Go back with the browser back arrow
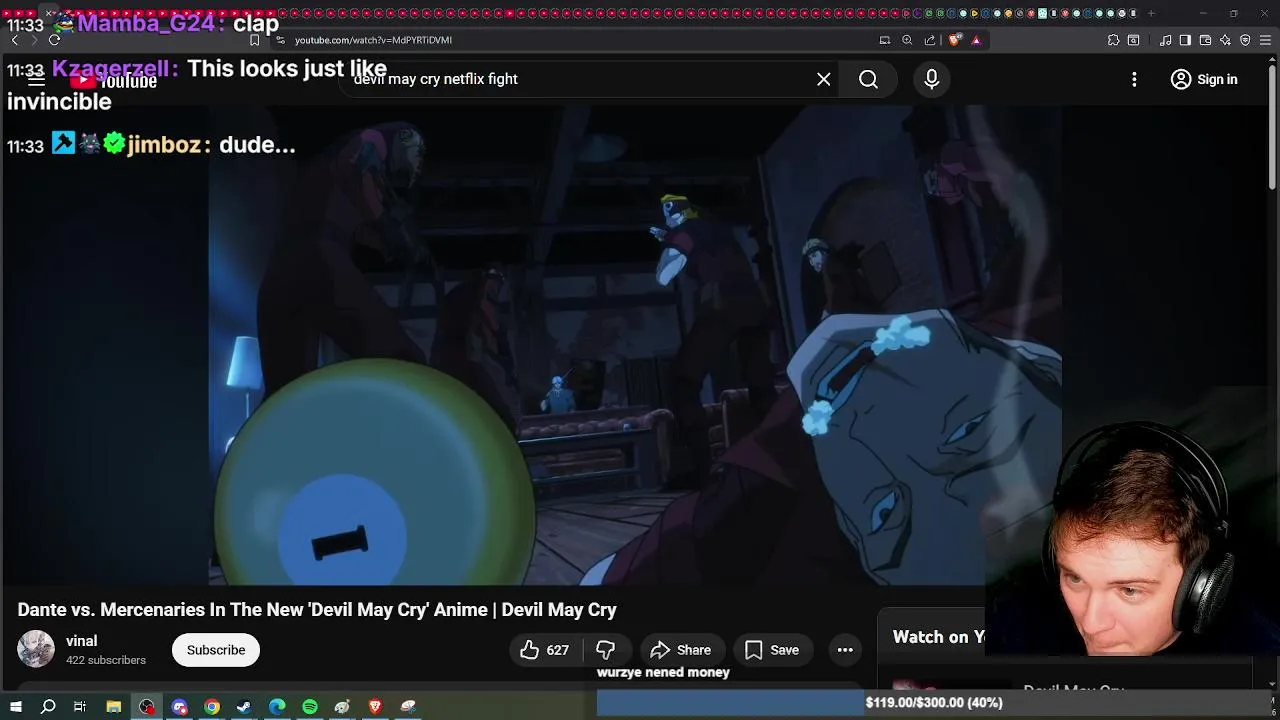Screen dimensions: 1280x720 14,40
